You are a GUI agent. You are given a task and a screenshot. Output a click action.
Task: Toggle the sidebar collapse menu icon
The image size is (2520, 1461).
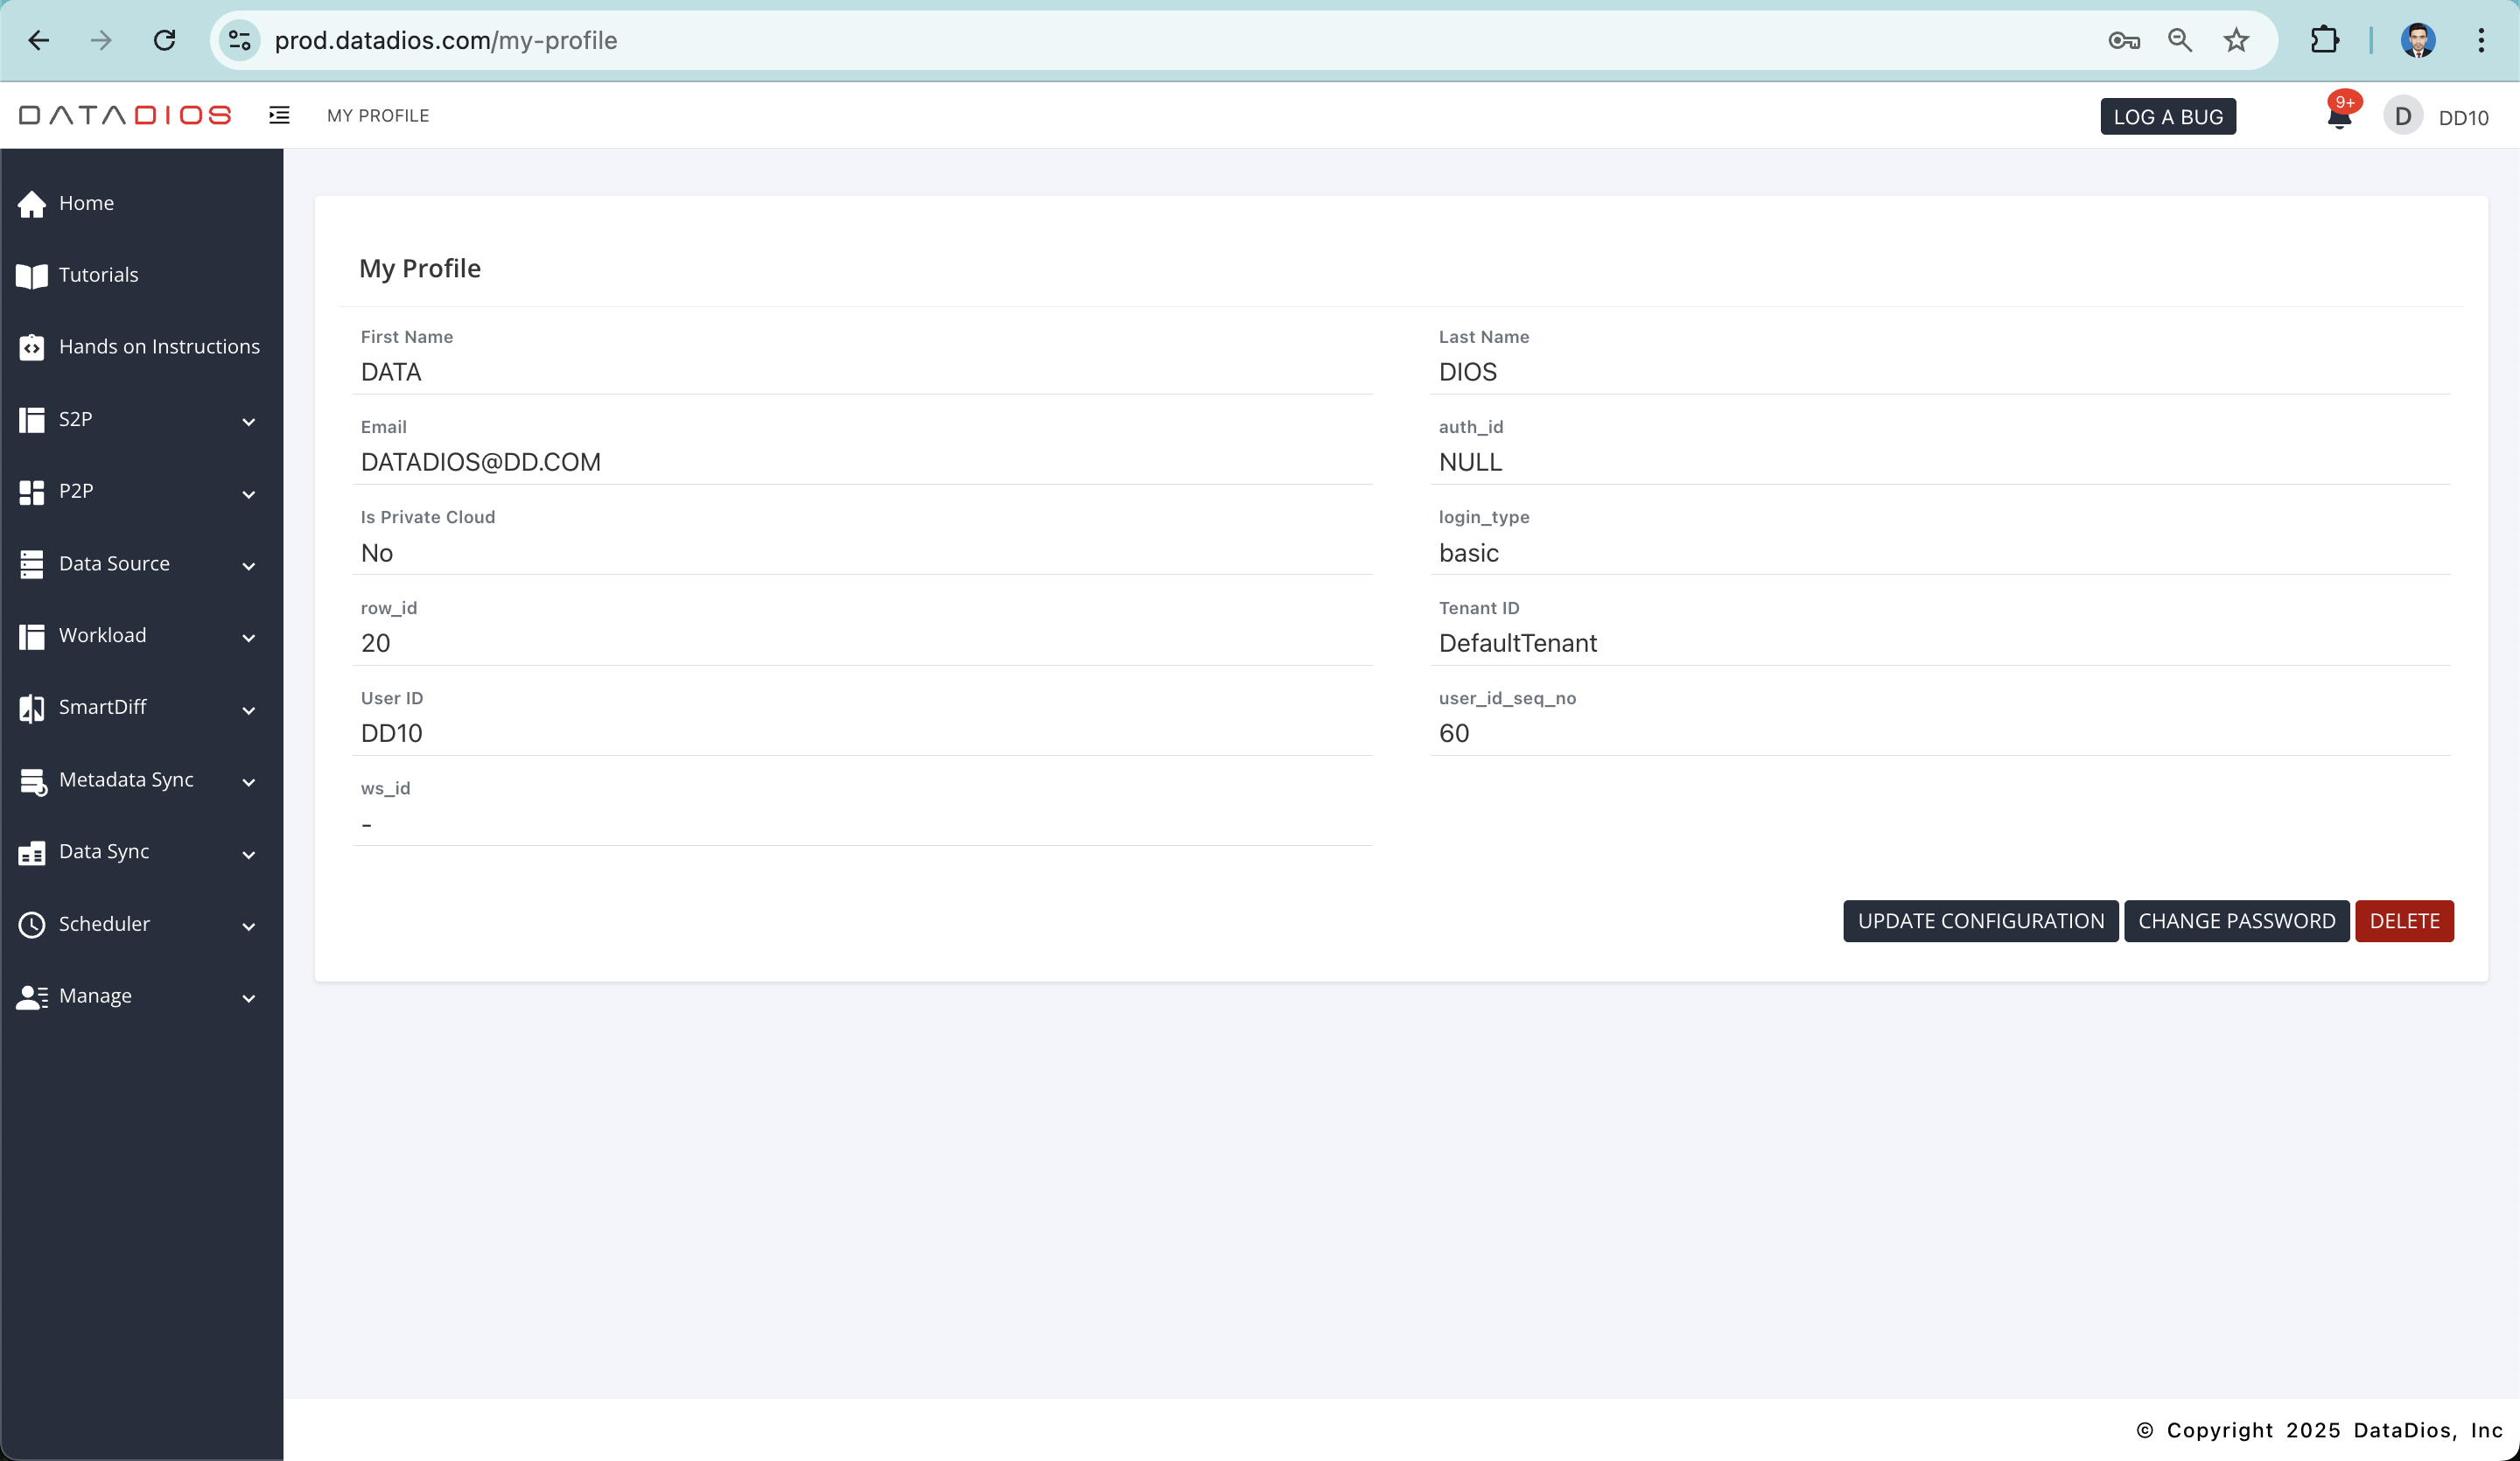coord(279,116)
